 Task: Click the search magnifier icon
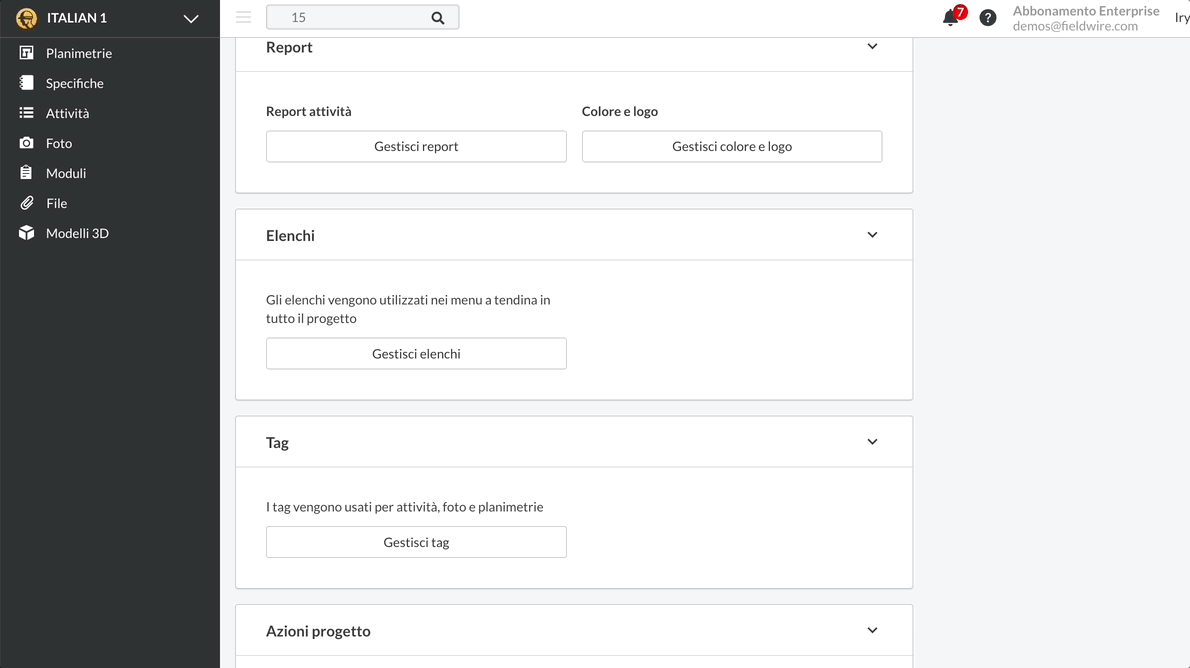437,16
